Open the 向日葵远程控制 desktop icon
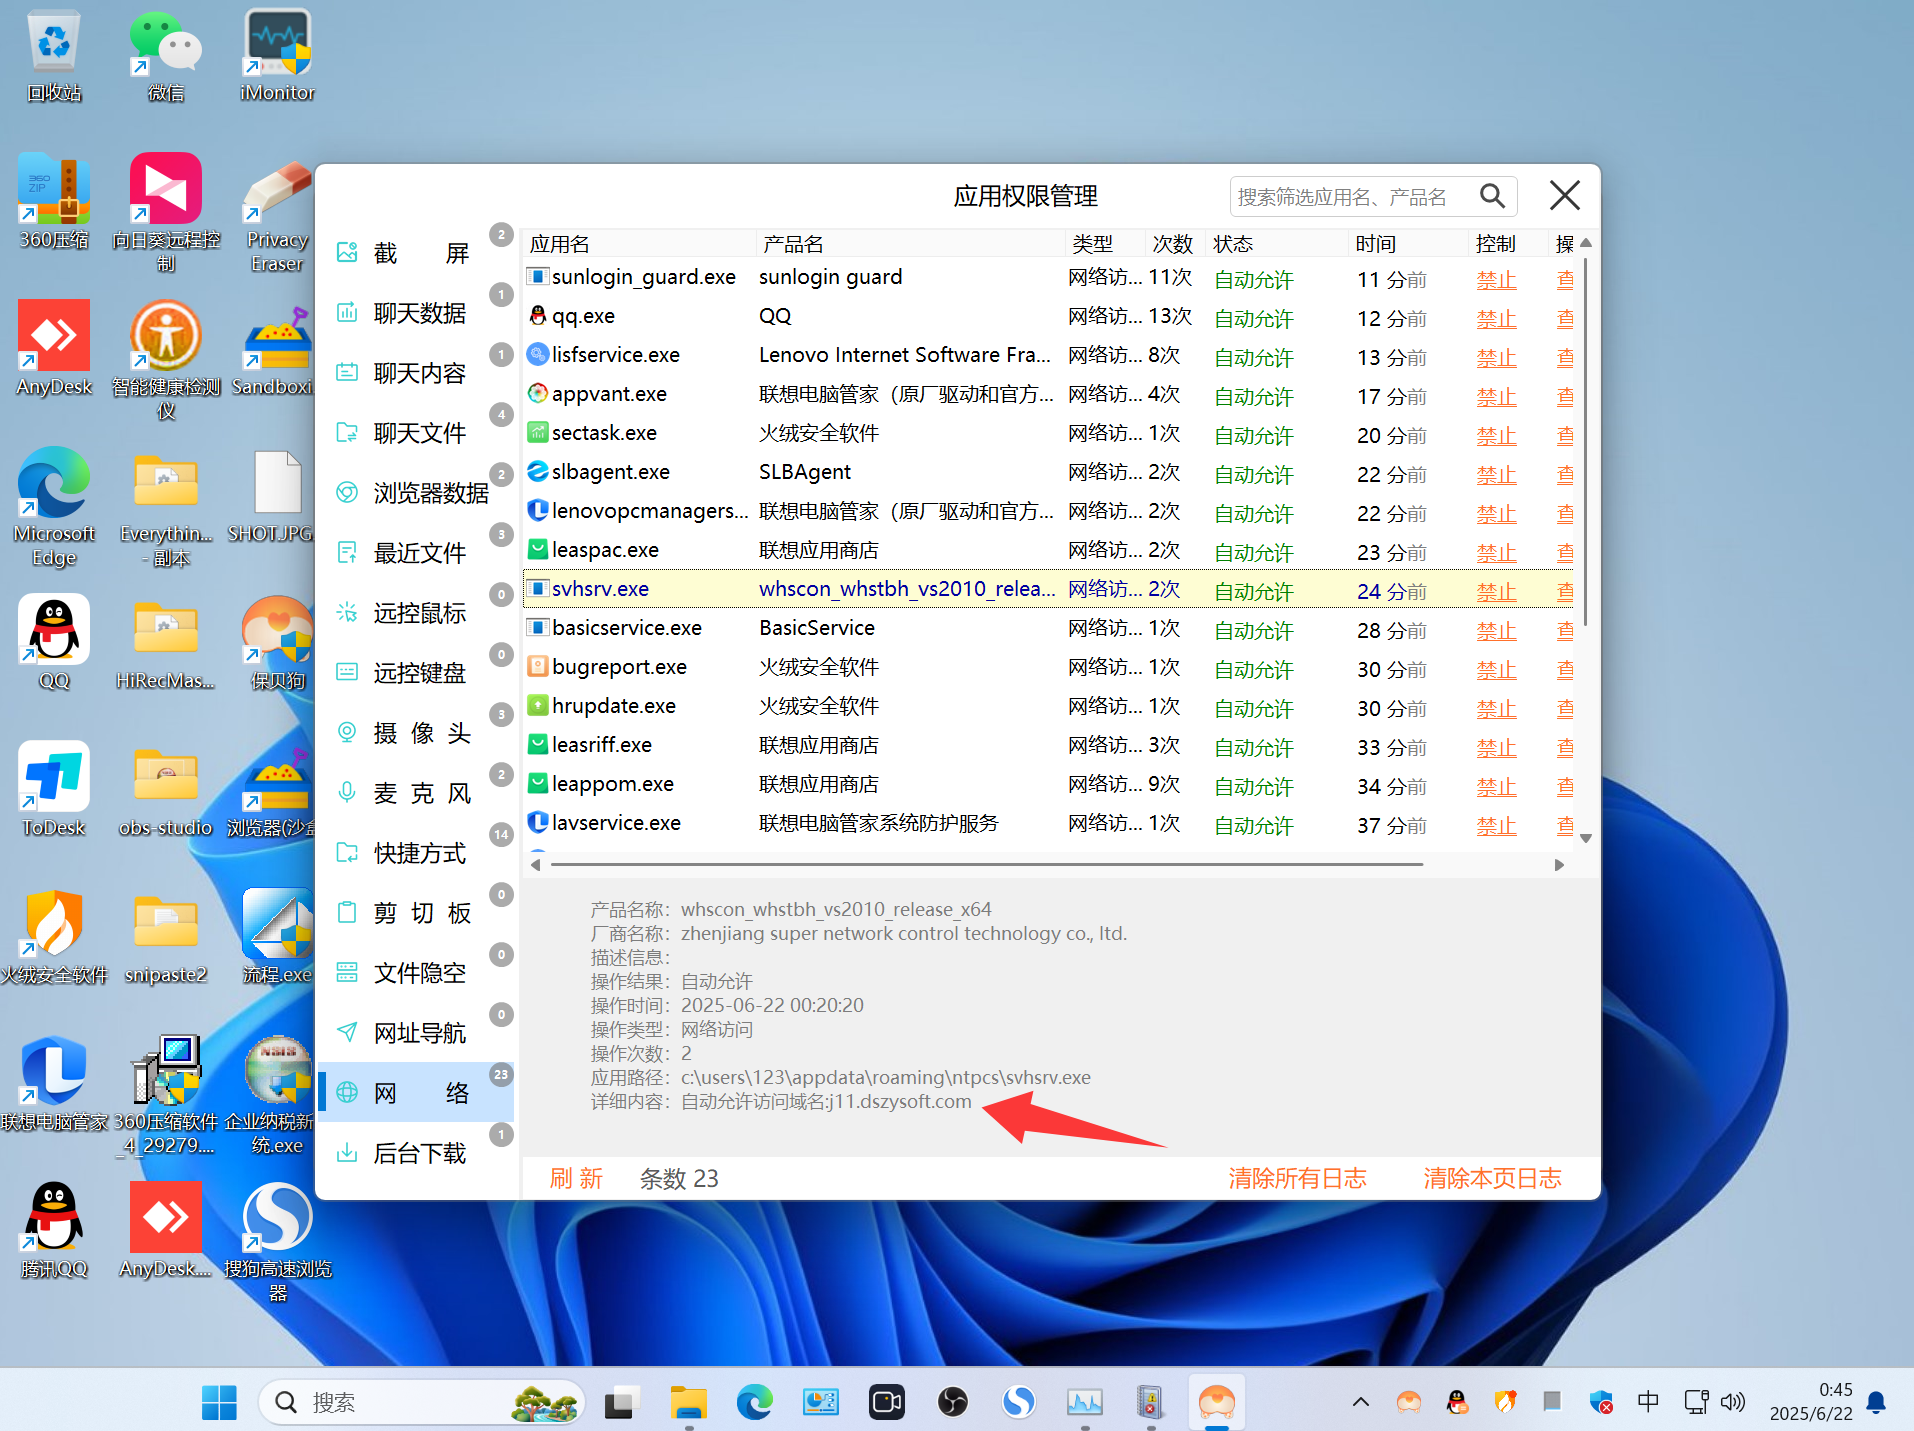The image size is (1914, 1431). (166, 212)
